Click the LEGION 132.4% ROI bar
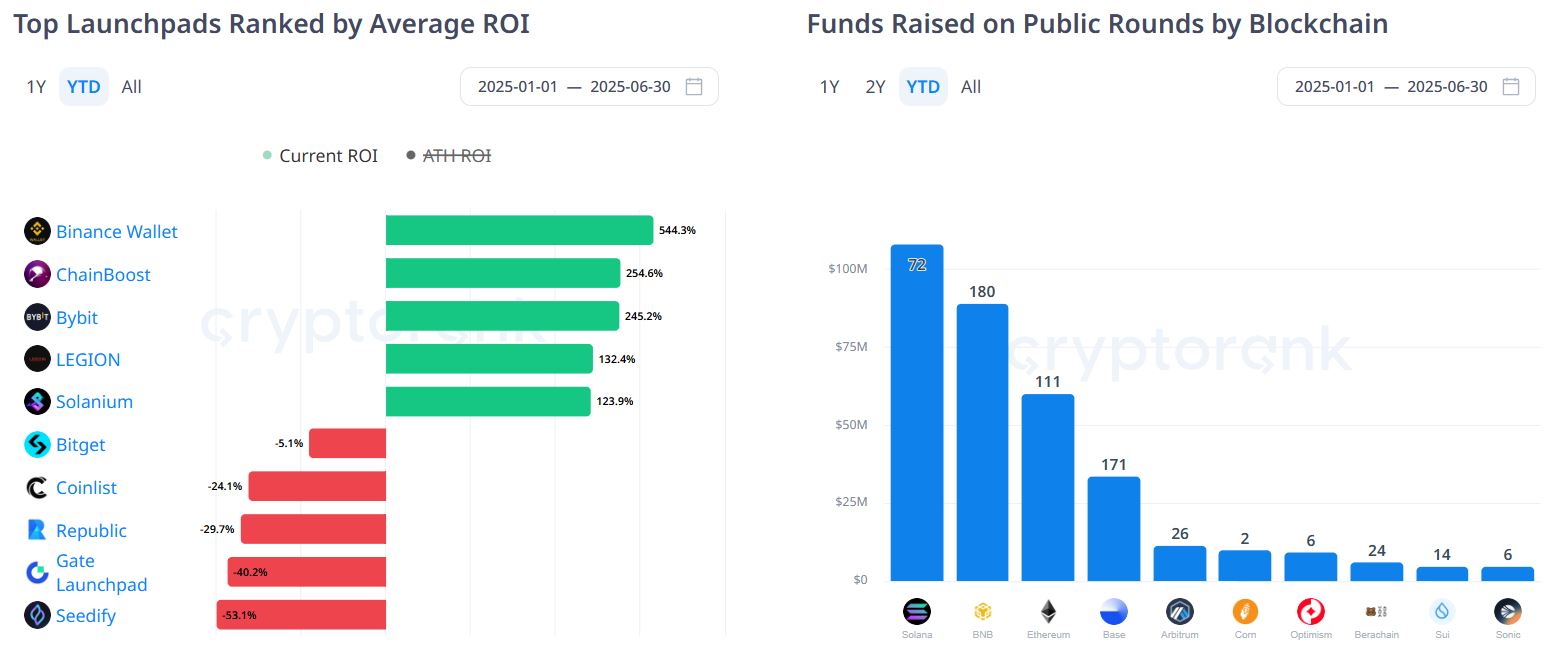Viewport: 1546px width, 654px height. [490, 358]
